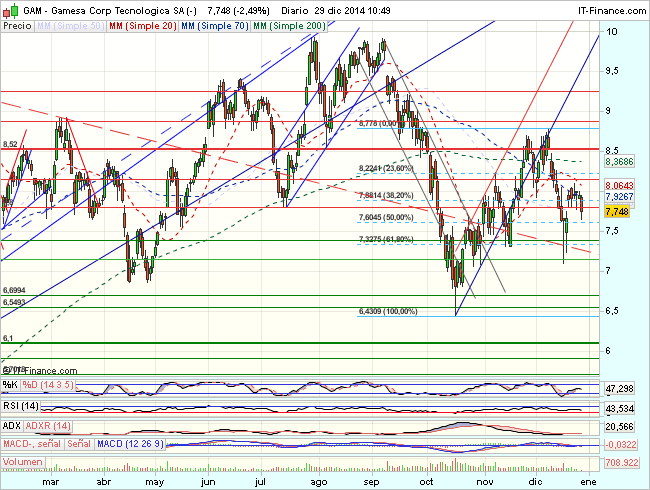The width and height of the screenshot is (650, 490).
Task: Click the 10 price axis label
Action: pos(611,32)
